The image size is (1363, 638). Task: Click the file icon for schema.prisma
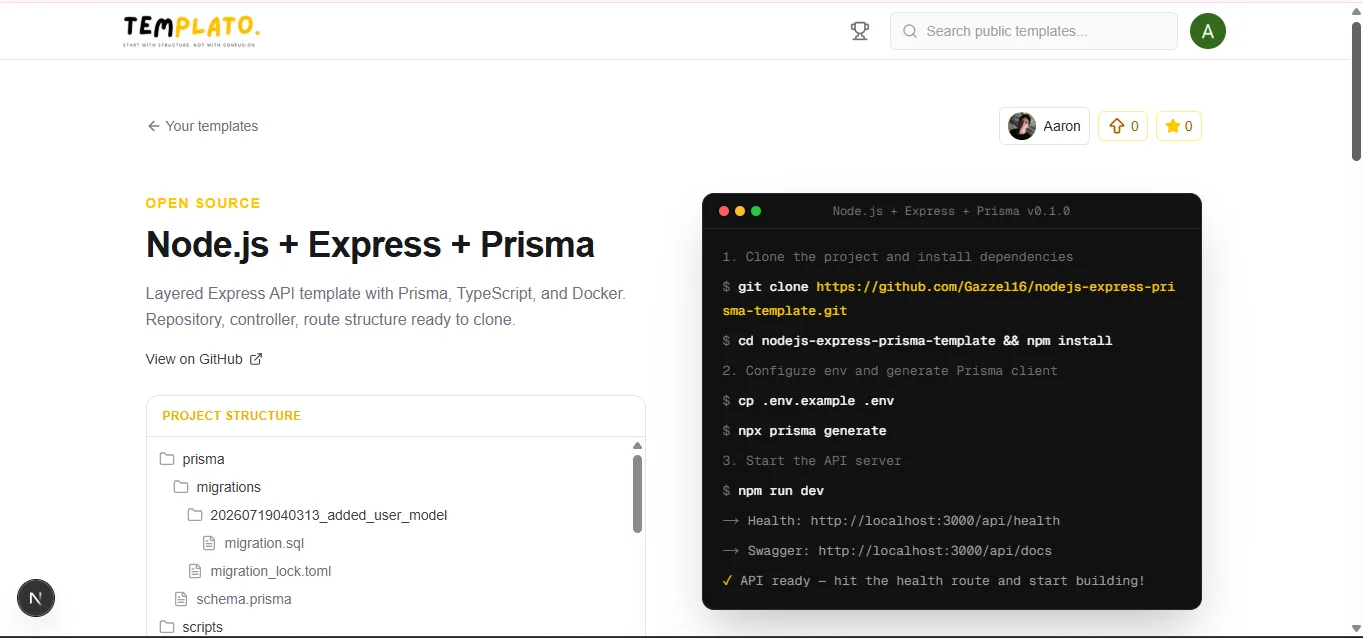(x=181, y=599)
